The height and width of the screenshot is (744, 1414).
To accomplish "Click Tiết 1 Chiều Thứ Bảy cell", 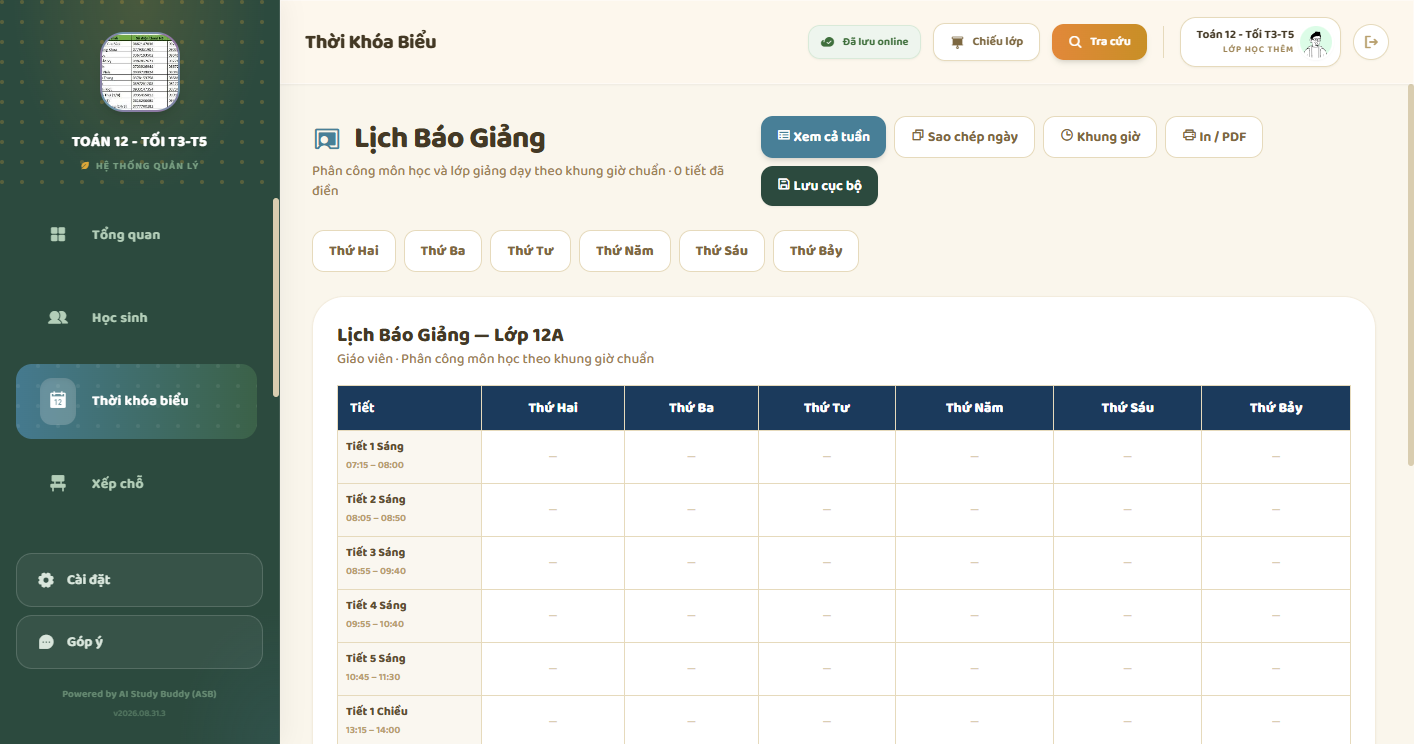I will [x=1276, y=720].
